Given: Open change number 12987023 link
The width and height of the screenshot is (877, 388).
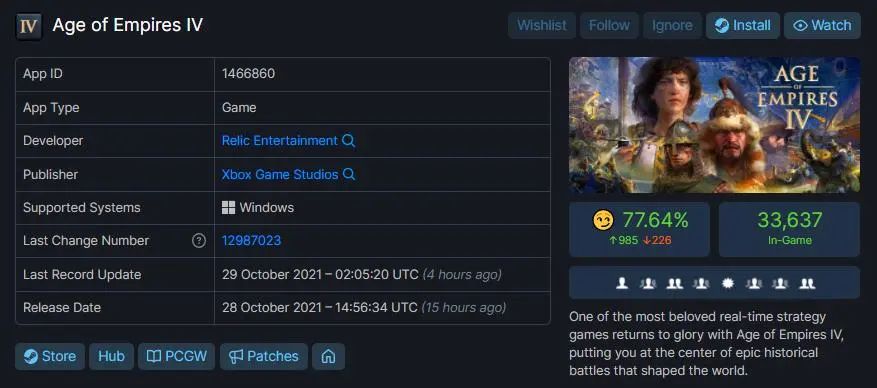Looking at the screenshot, I should pos(251,241).
